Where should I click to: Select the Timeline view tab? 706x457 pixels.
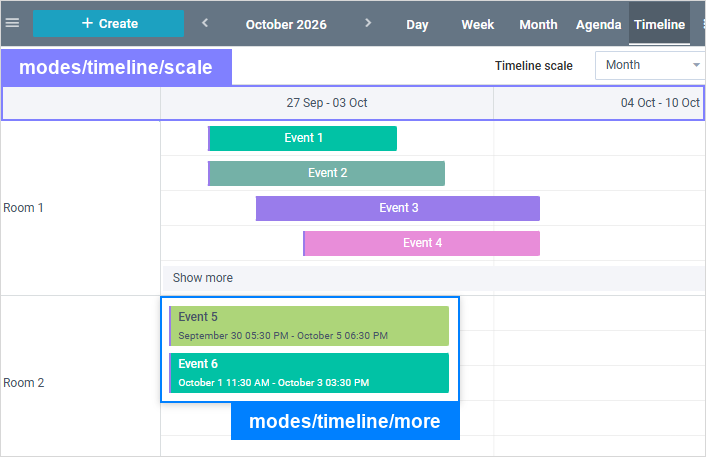pyautogui.click(x=659, y=24)
